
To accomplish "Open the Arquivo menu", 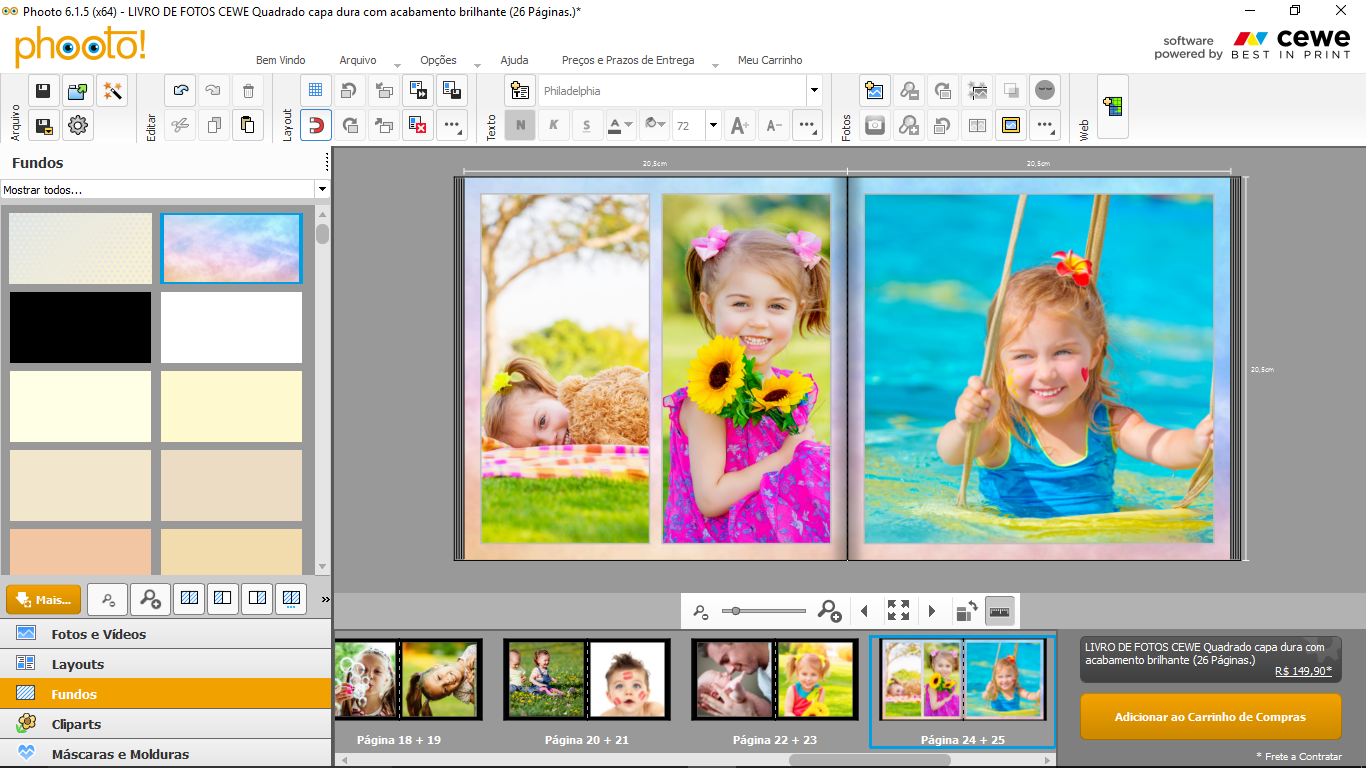I will 358,60.
